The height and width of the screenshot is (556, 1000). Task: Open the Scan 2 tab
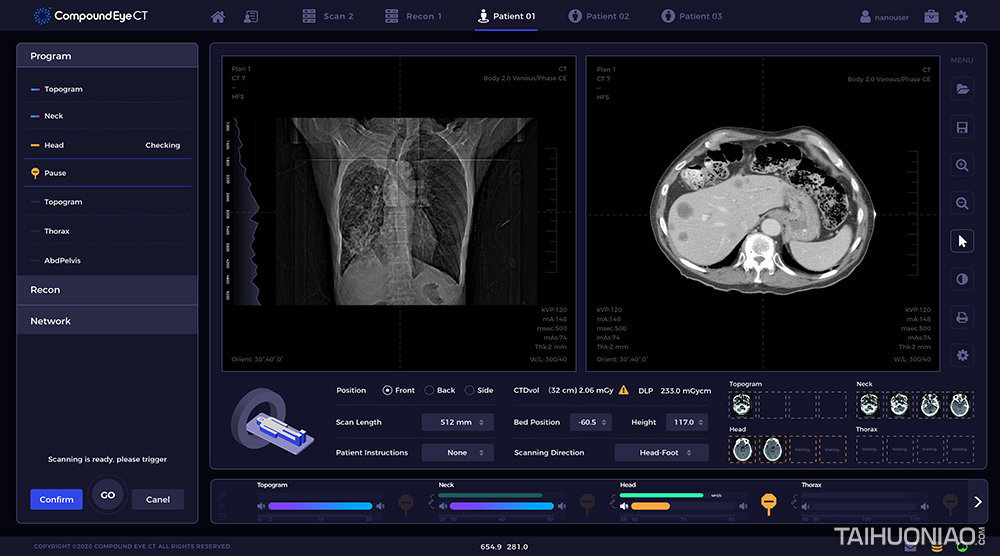(328, 17)
